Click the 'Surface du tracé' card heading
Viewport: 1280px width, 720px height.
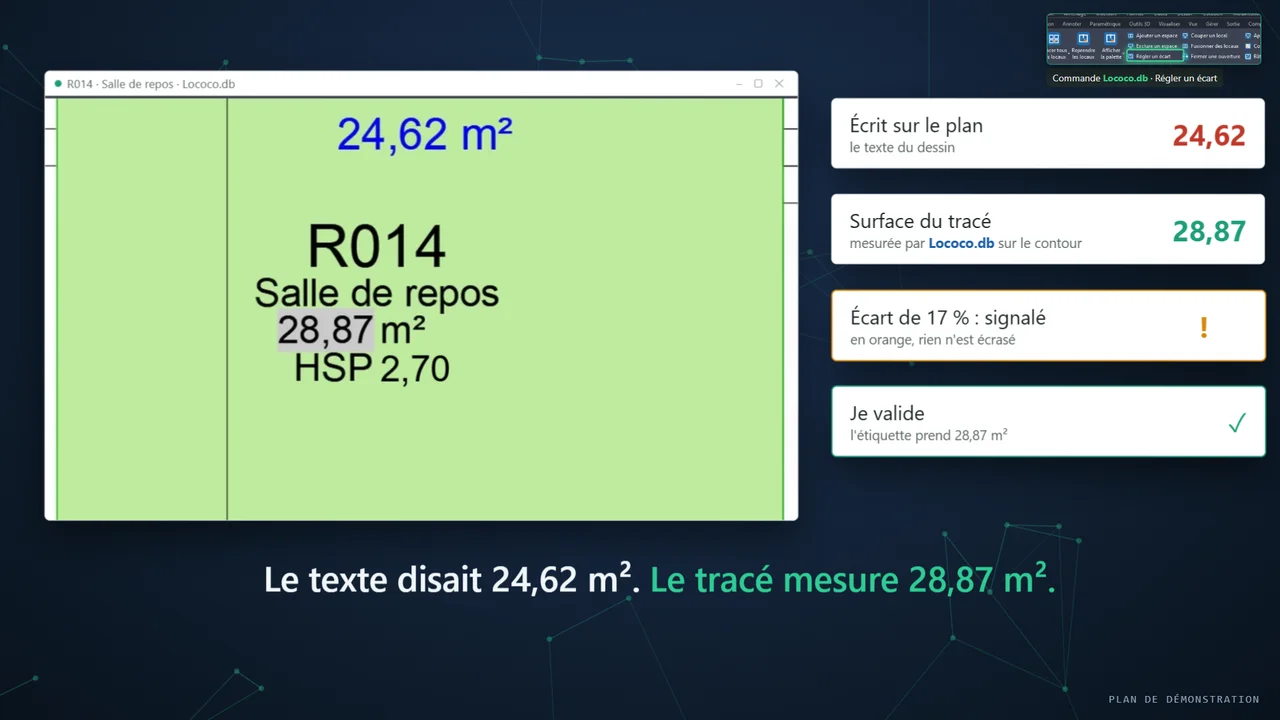pos(920,221)
